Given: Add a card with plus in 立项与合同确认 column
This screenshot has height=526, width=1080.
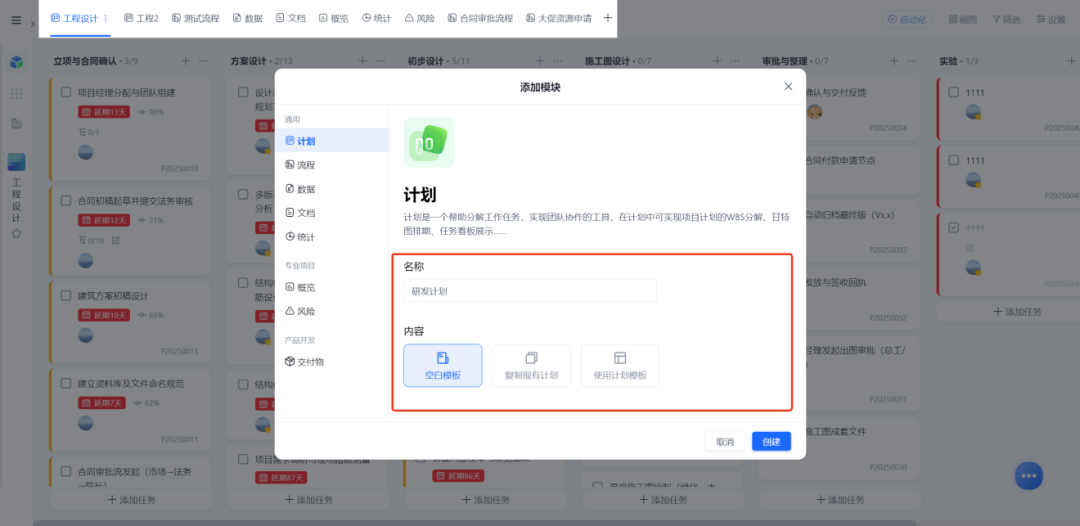Looking at the screenshot, I should pyautogui.click(x=185, y=61).
